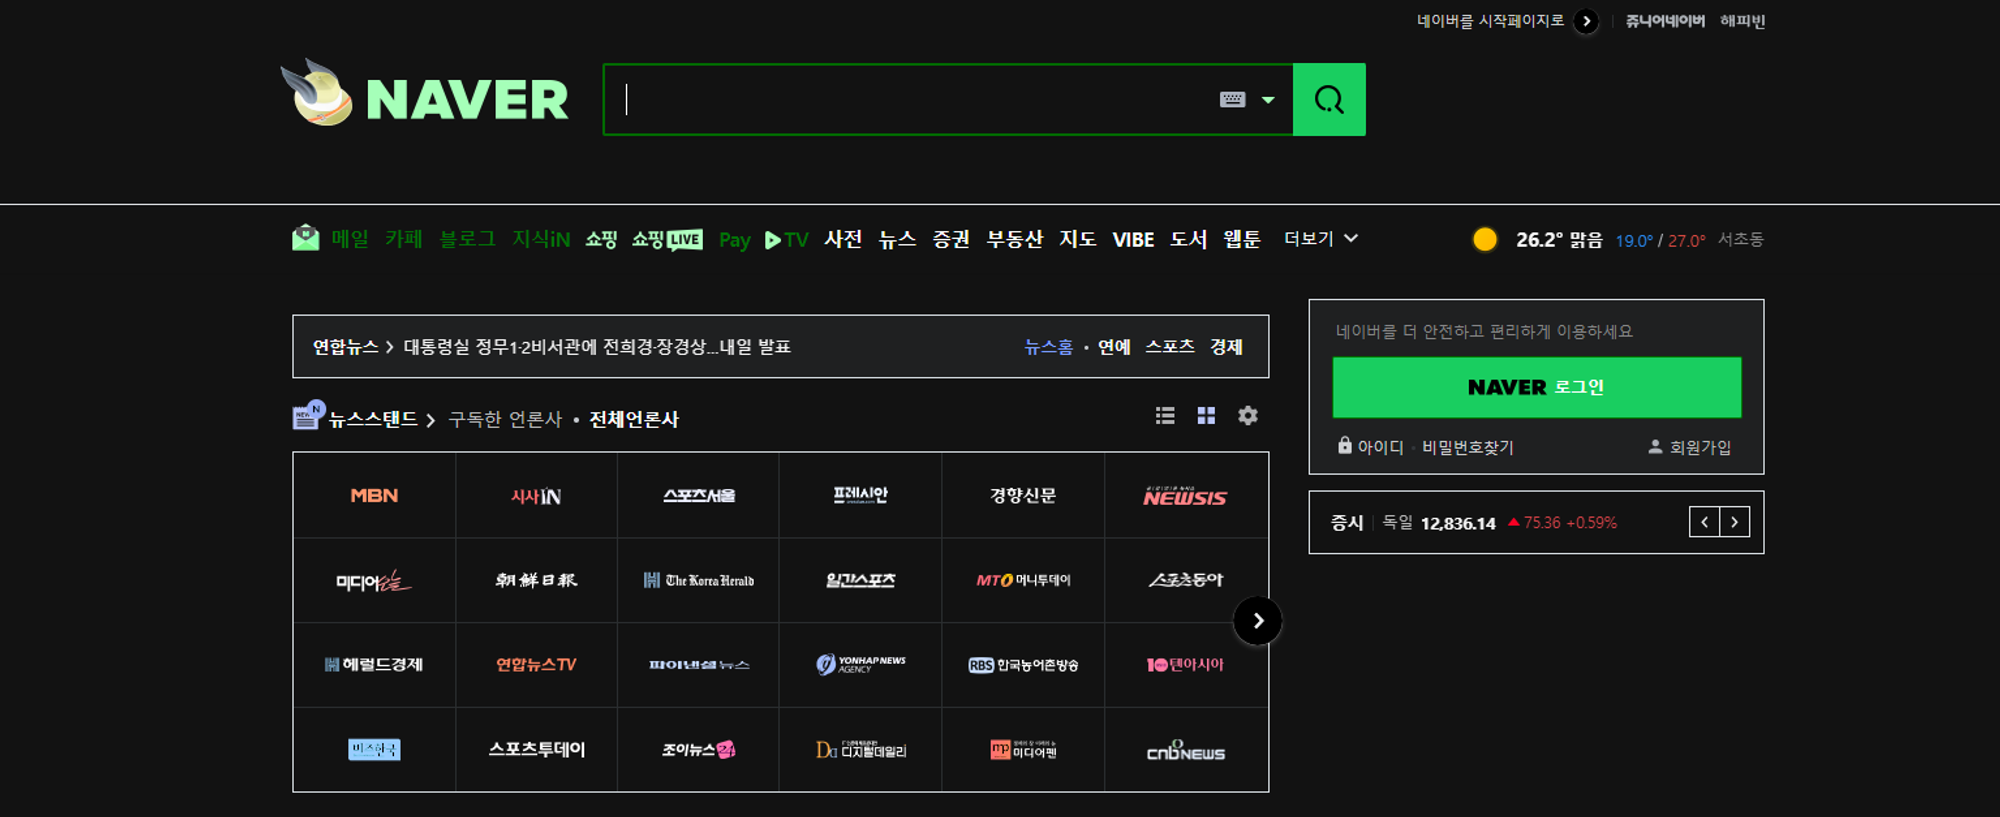
Task: Show next stock index arrow
Action: coord(1735,522)
